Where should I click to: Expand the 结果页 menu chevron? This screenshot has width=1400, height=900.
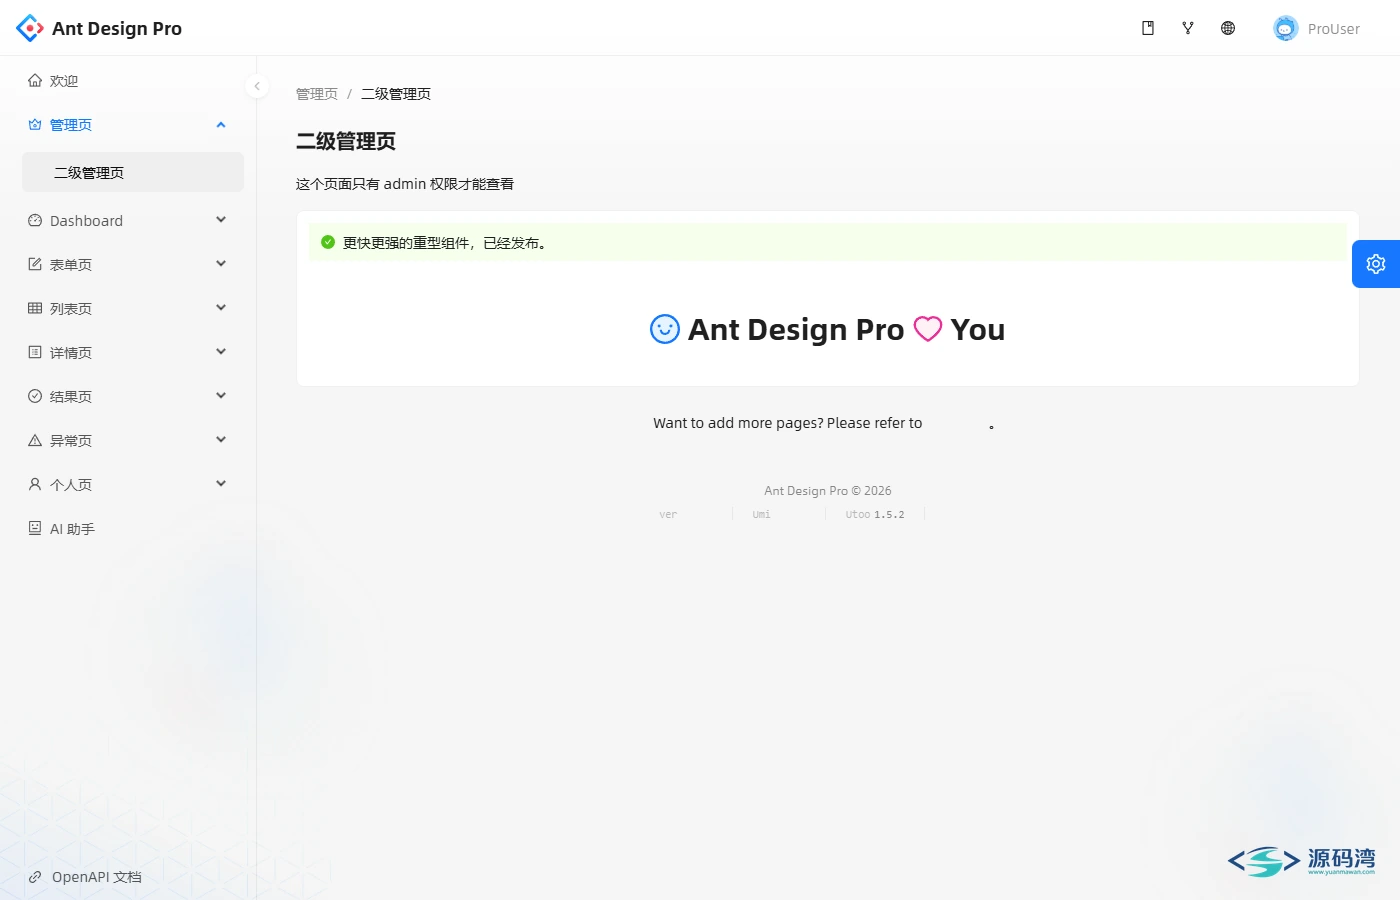click(x=221, y=396)
